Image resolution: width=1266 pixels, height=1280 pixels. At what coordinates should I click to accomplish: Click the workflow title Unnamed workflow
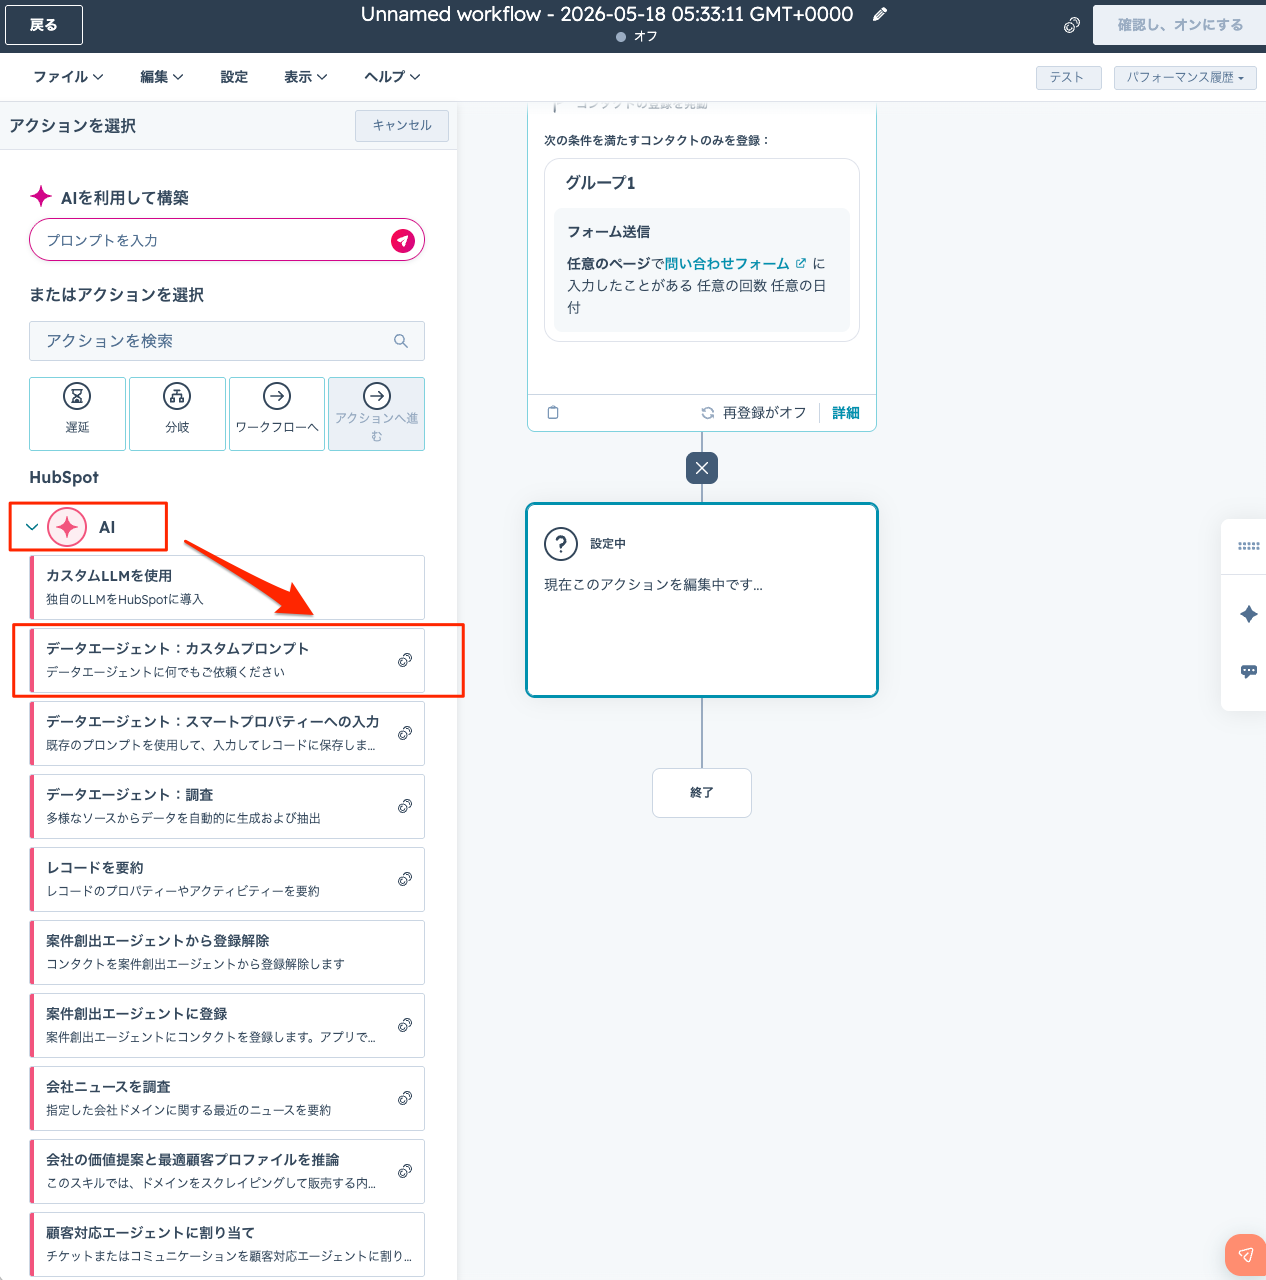pyautogui.click(x=607, y=14)
